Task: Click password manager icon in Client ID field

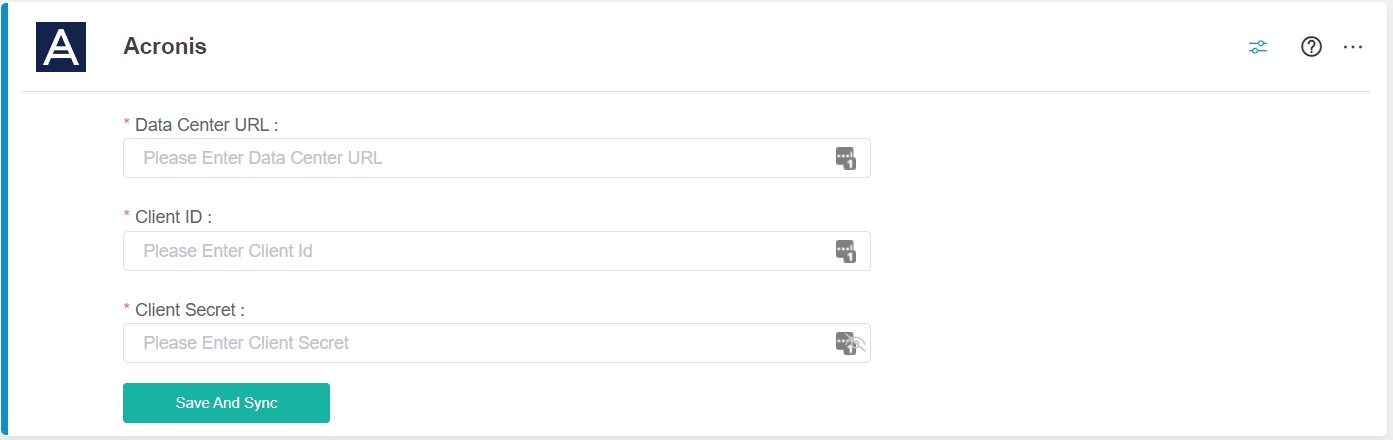Action: pos(846,251)
